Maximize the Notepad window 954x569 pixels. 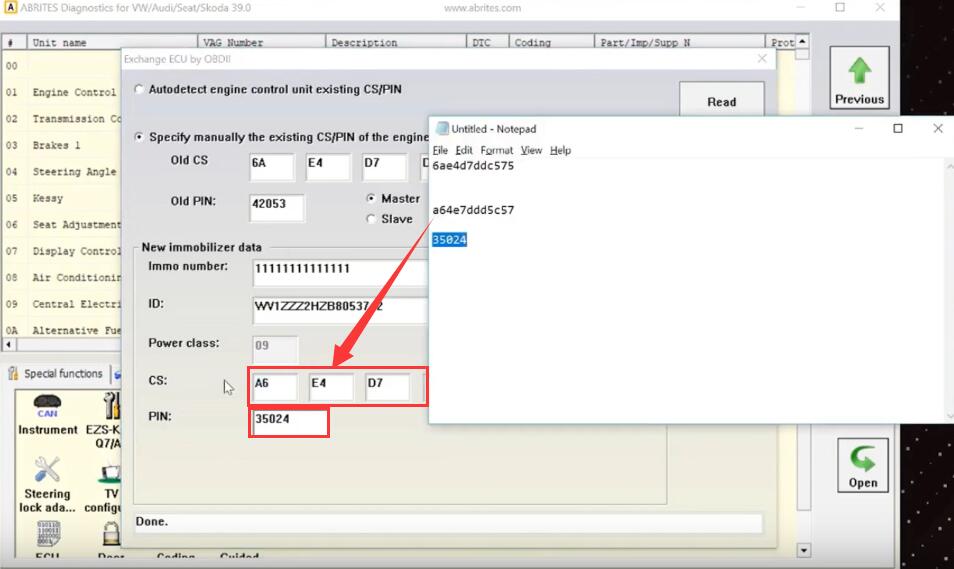pyautogui.click(x=897, y=128)
